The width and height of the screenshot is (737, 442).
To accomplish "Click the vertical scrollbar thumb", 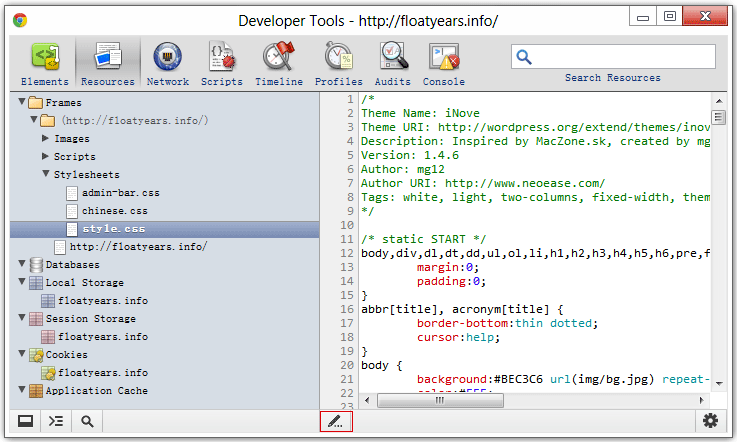I will tap(719, 117).
